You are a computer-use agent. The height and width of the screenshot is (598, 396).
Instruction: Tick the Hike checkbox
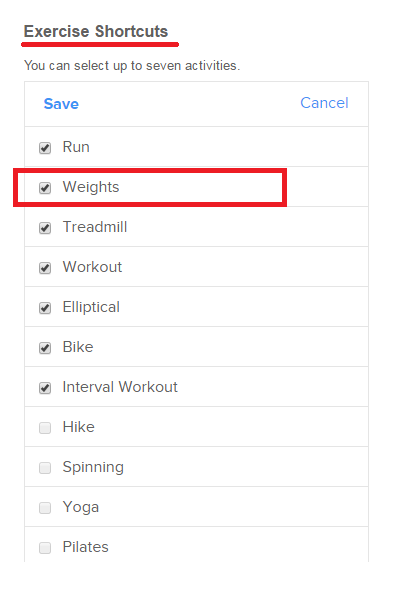[x=45, y=428]
